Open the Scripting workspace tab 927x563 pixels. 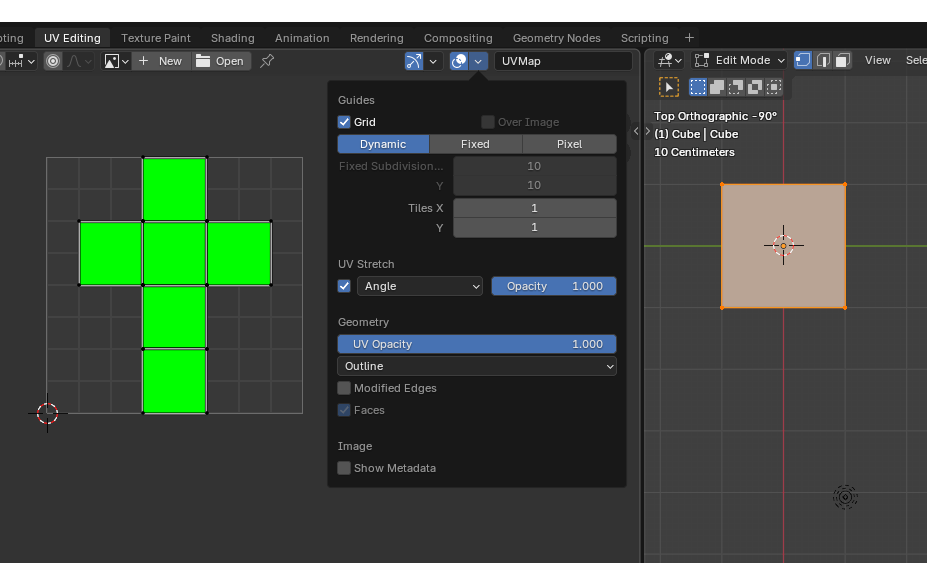point(644,38)
